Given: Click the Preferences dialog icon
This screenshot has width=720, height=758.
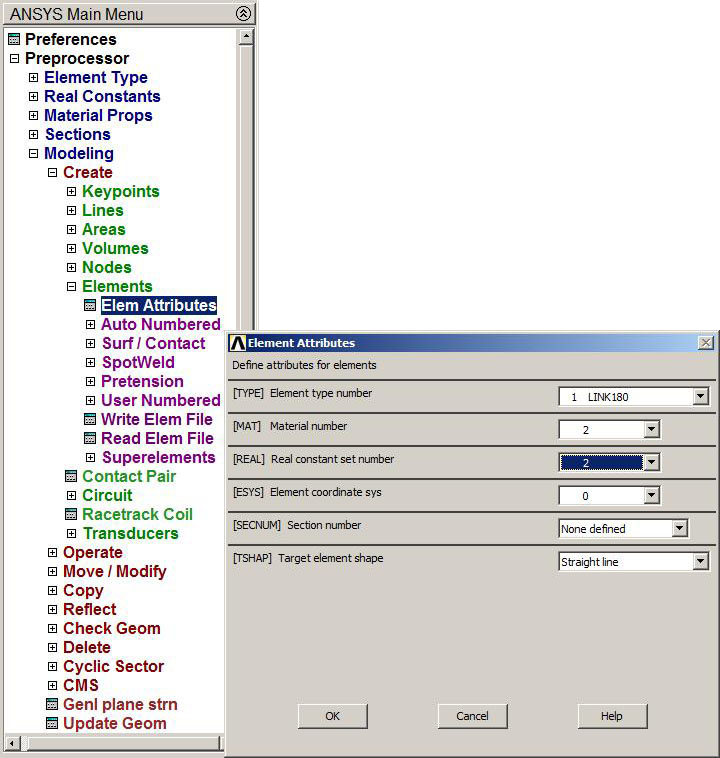Looking at the screenshot, I should point(13,40).
